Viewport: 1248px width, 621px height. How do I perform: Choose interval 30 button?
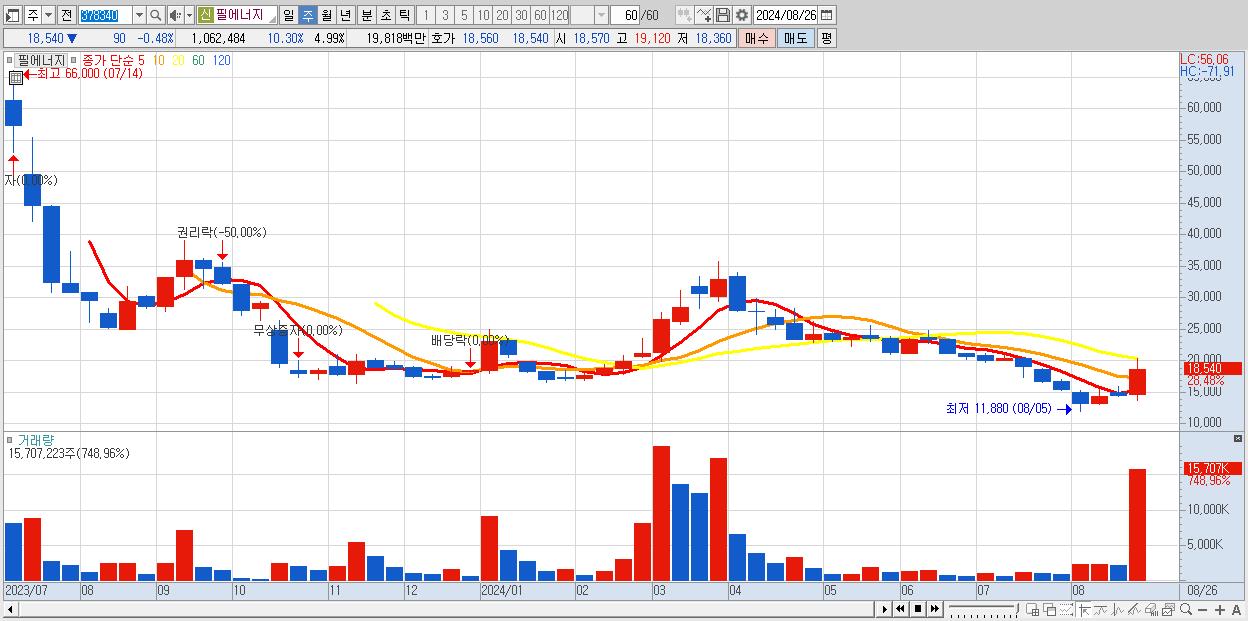click(x=520, y=15)
